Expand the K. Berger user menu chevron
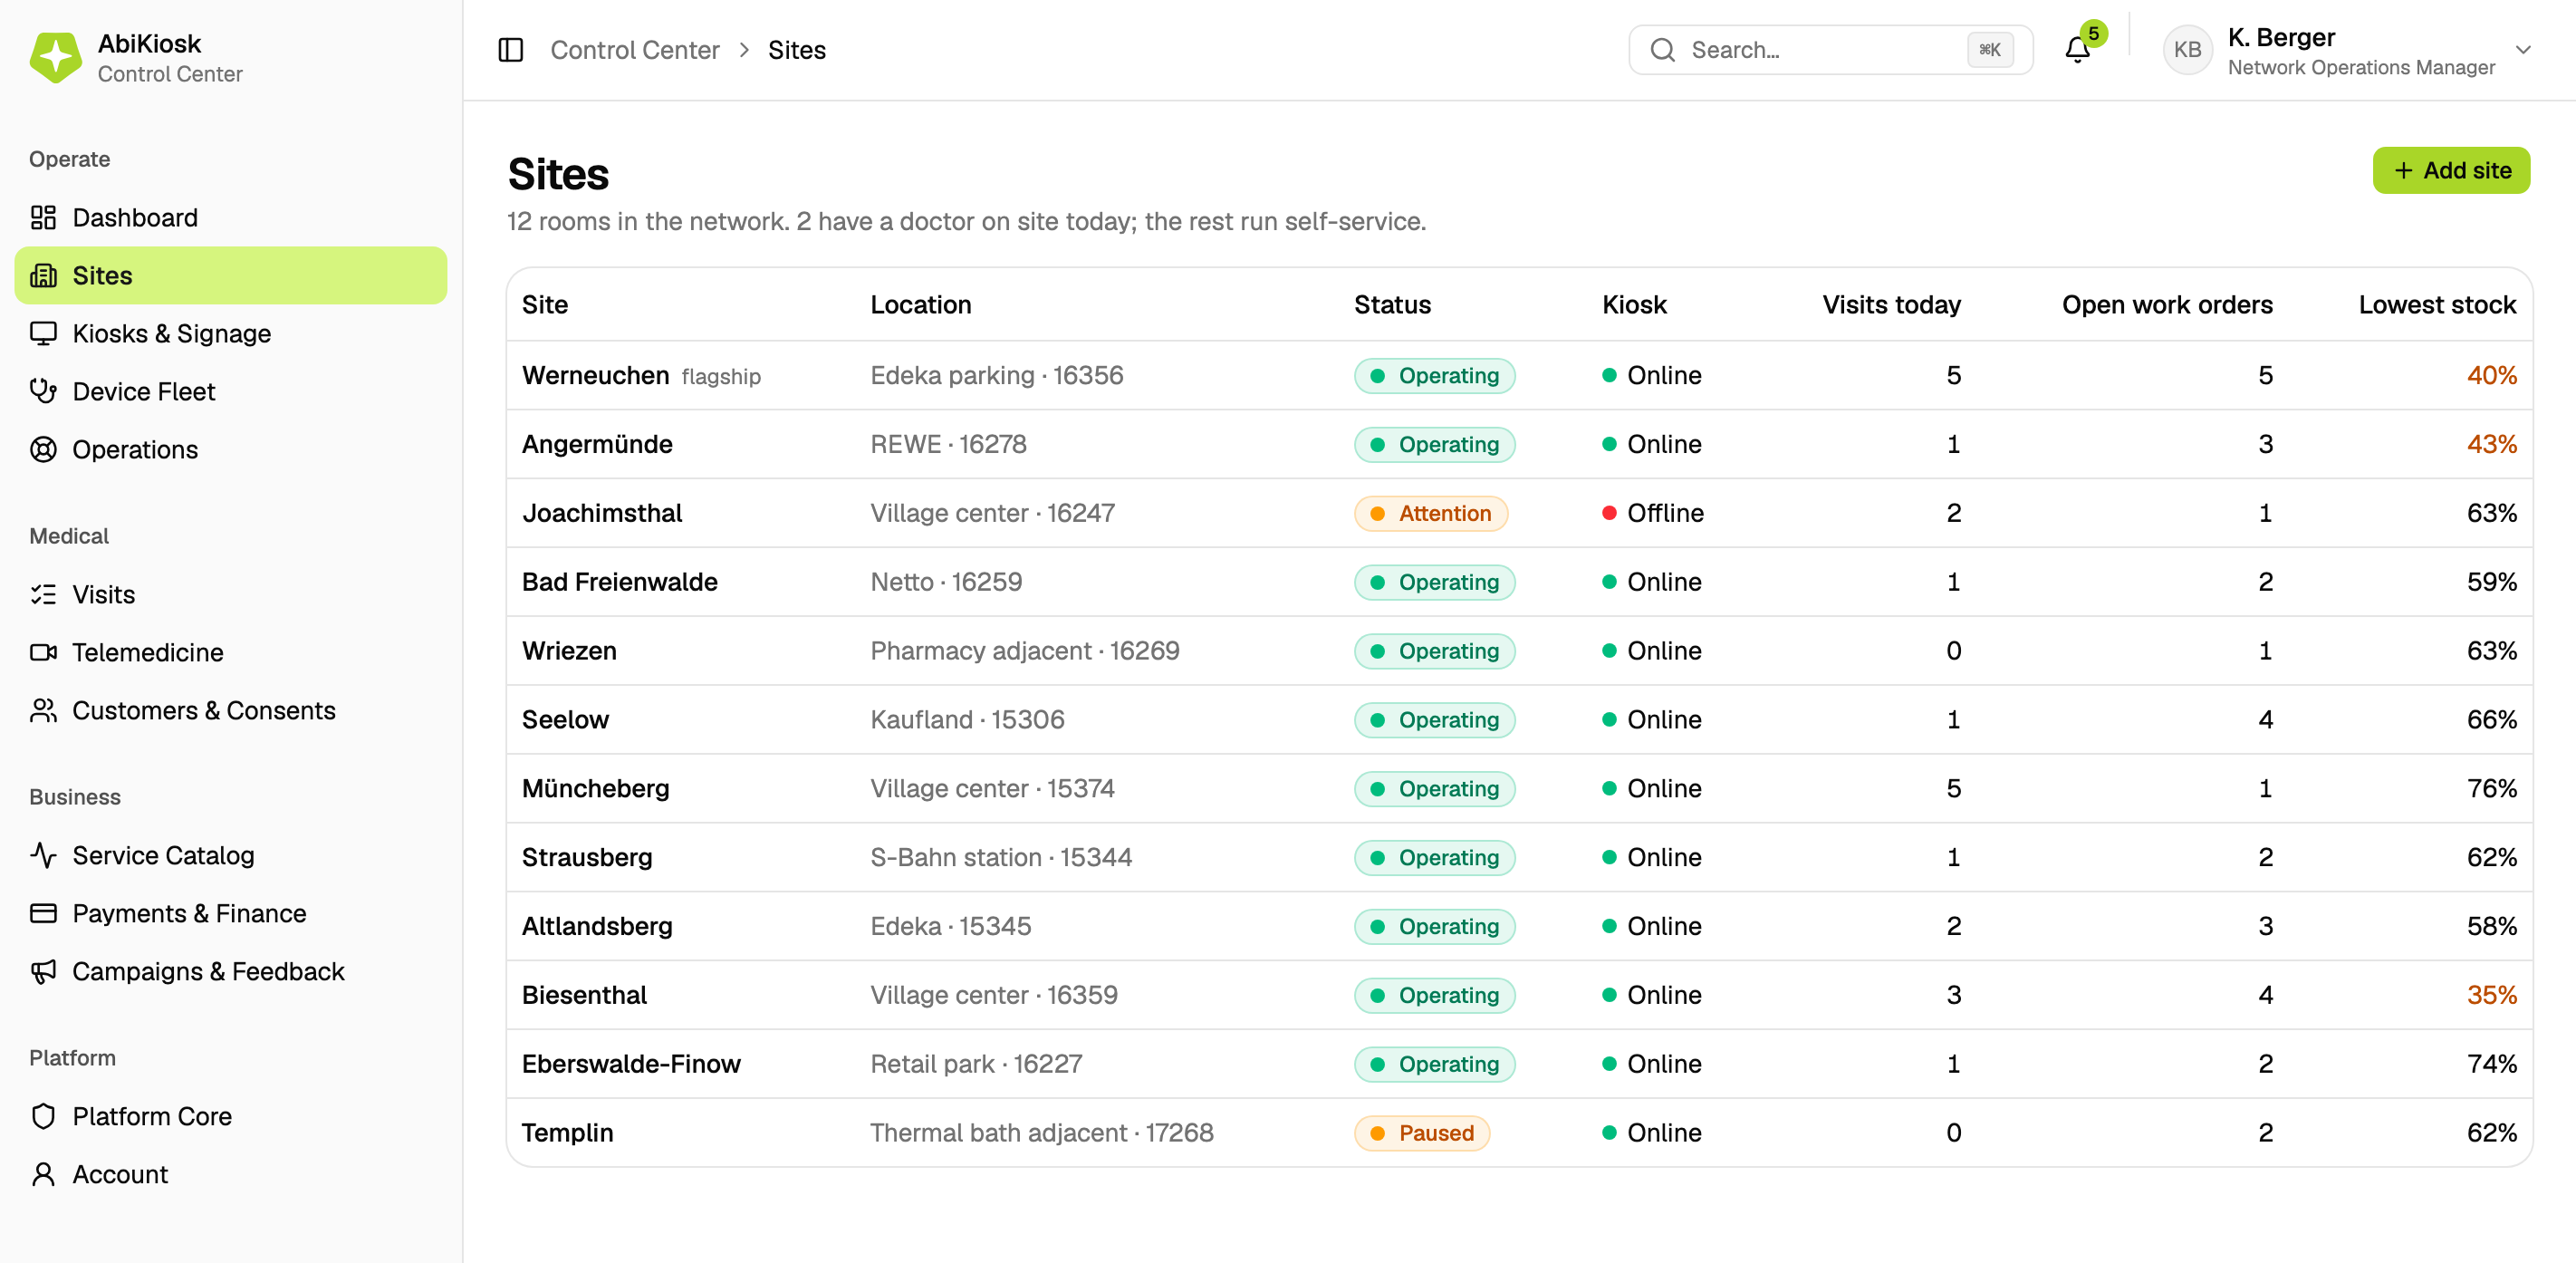2576x1263 pixels. point(2523,50)
